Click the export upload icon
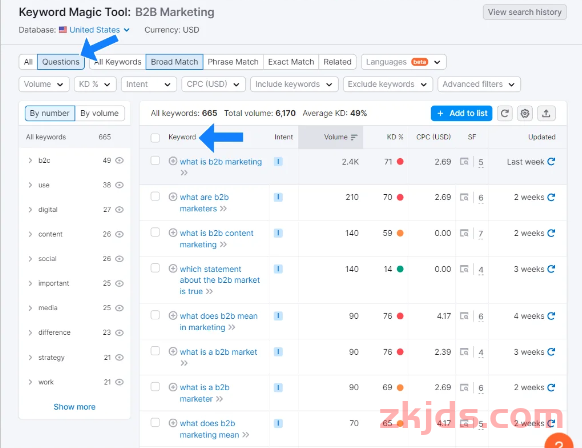Image resolution: width=582 pixels, height=448 pixels. coord(546,113)
